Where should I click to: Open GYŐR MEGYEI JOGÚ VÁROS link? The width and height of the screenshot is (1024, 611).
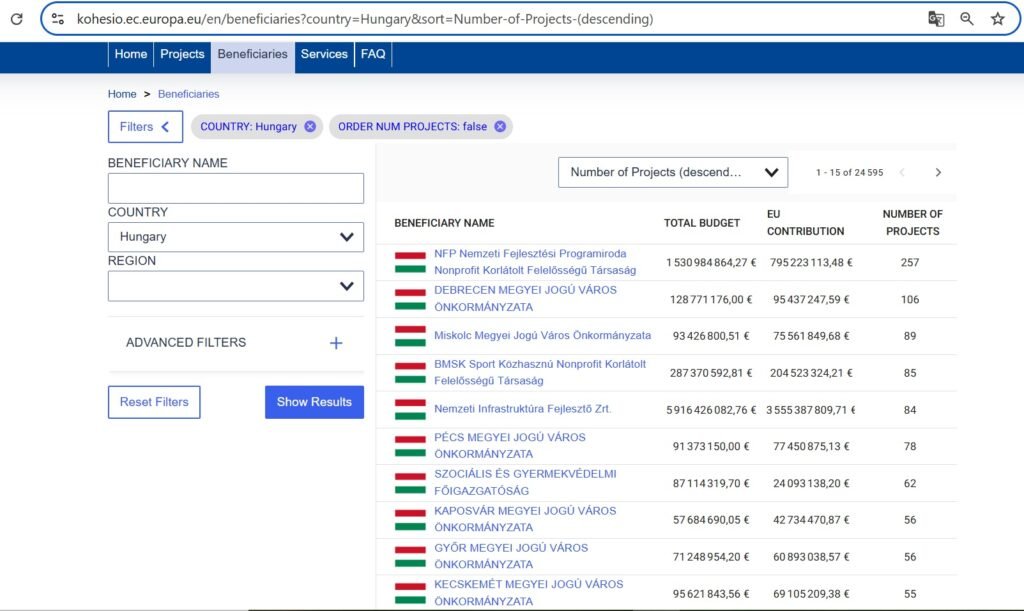point(511,556)
